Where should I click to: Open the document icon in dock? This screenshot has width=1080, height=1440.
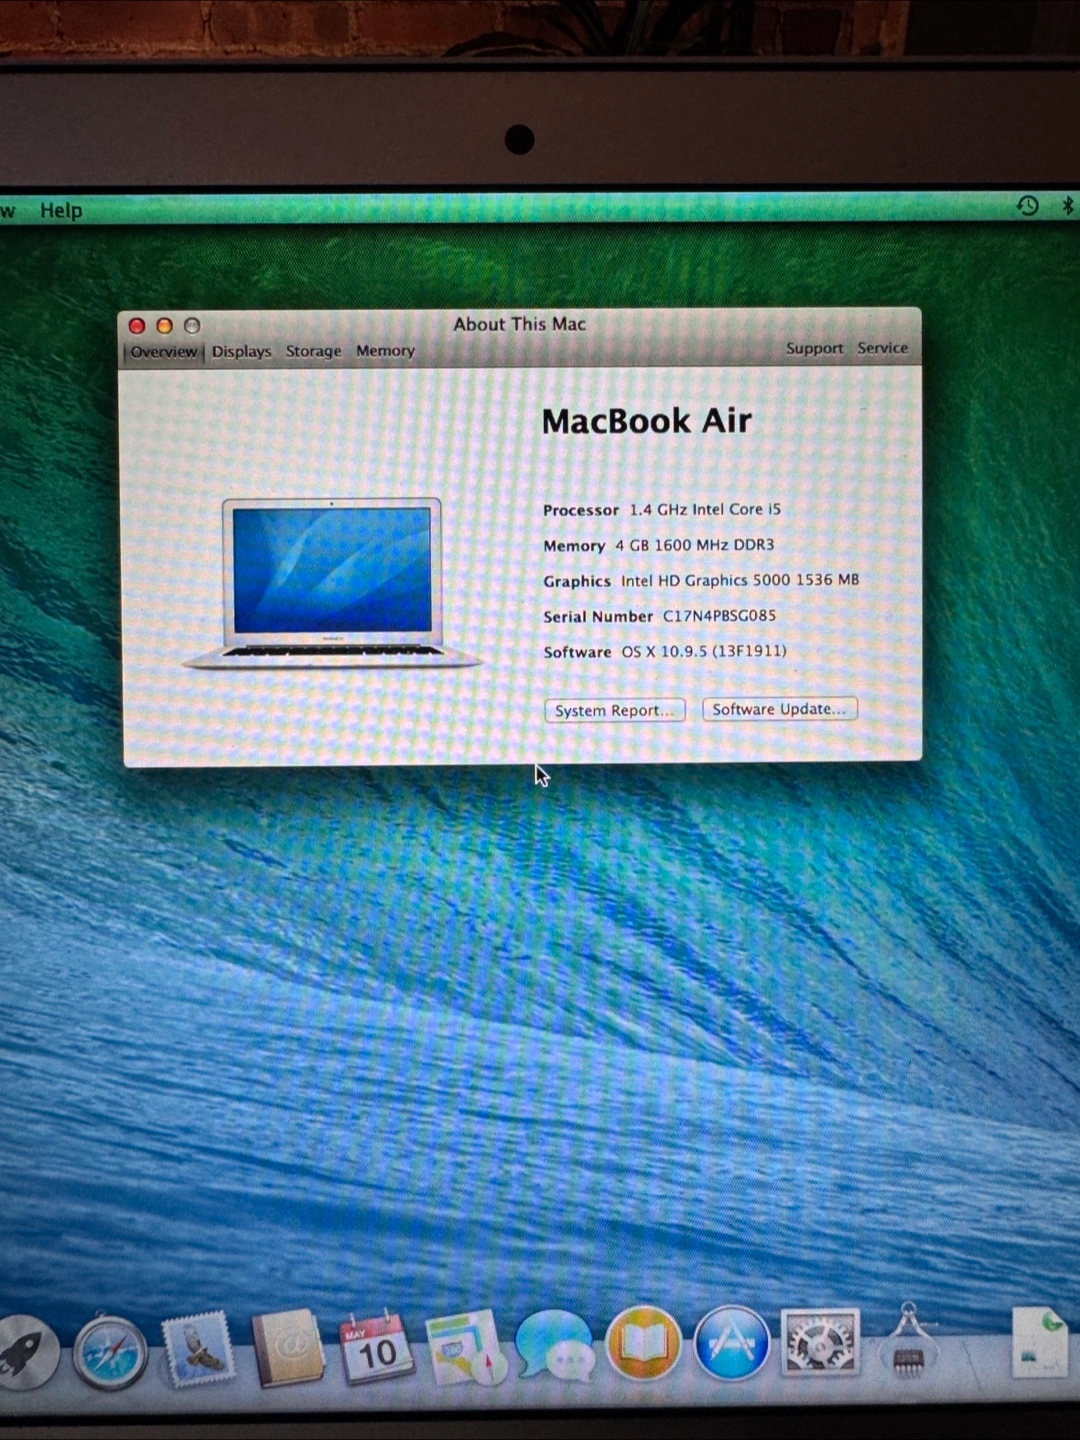(1040, 1342)
